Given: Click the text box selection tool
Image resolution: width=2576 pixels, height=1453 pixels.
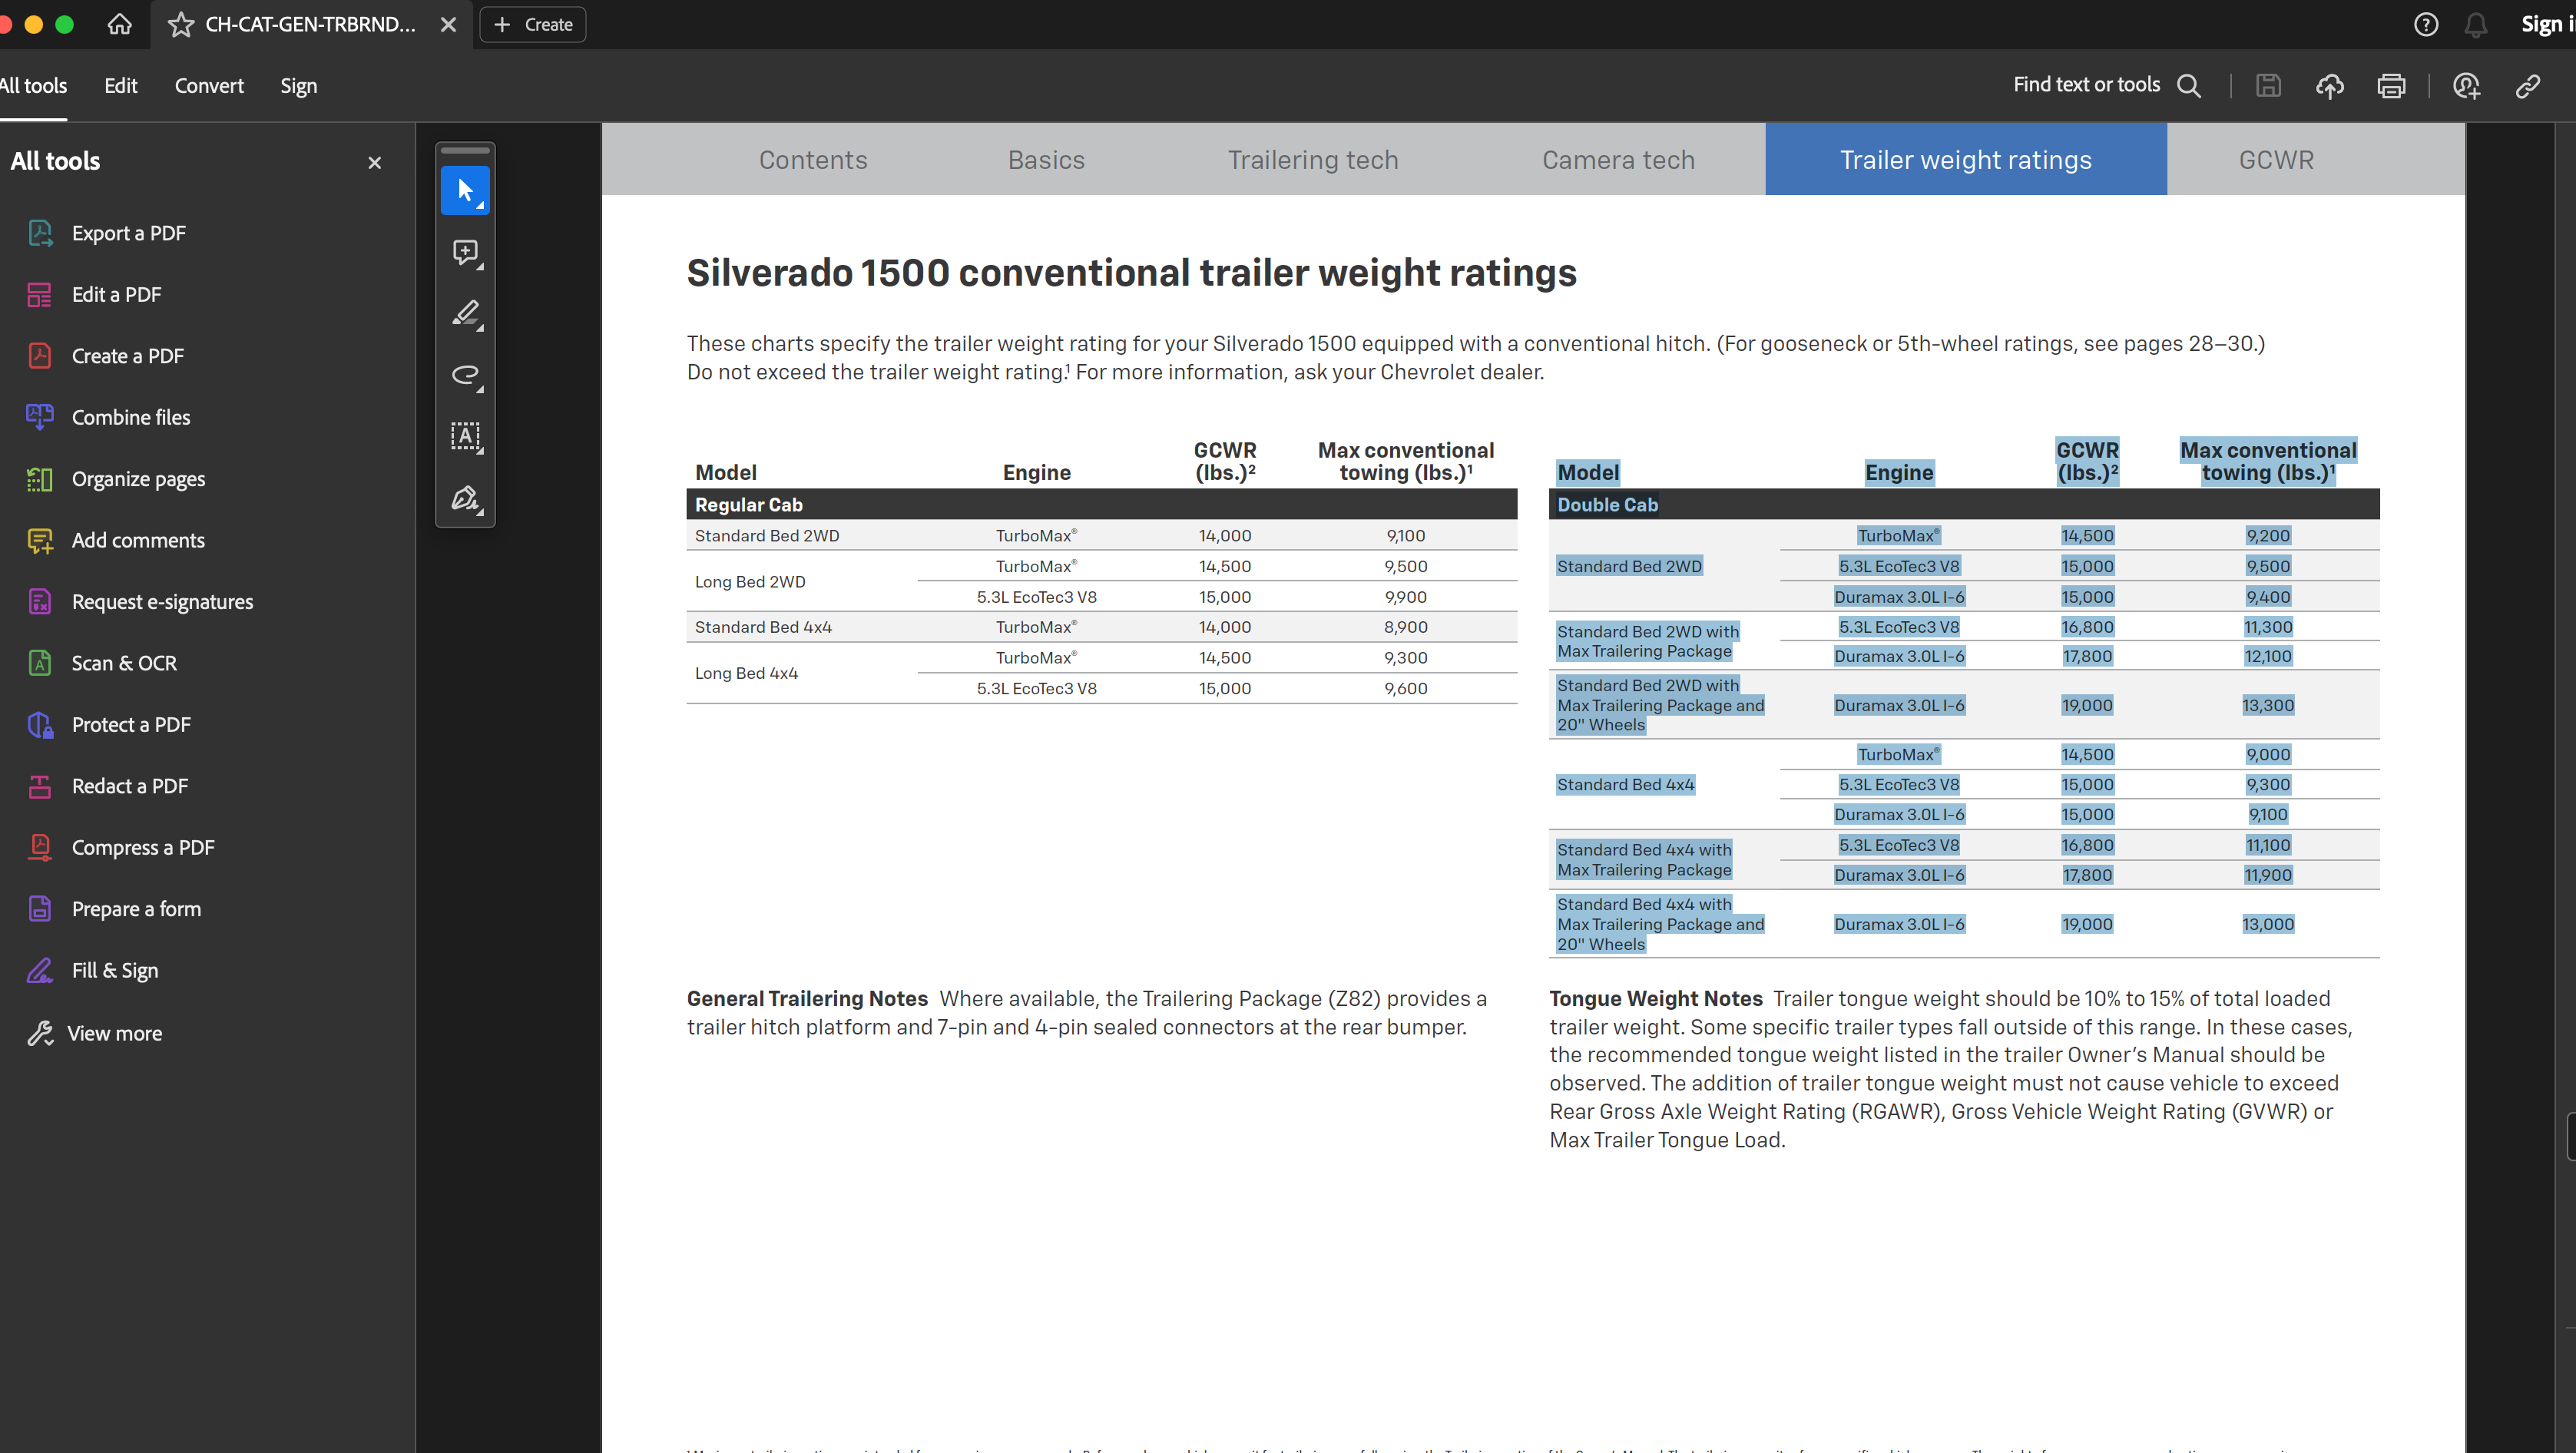Looking at the screenshot, I should point(465,436).
